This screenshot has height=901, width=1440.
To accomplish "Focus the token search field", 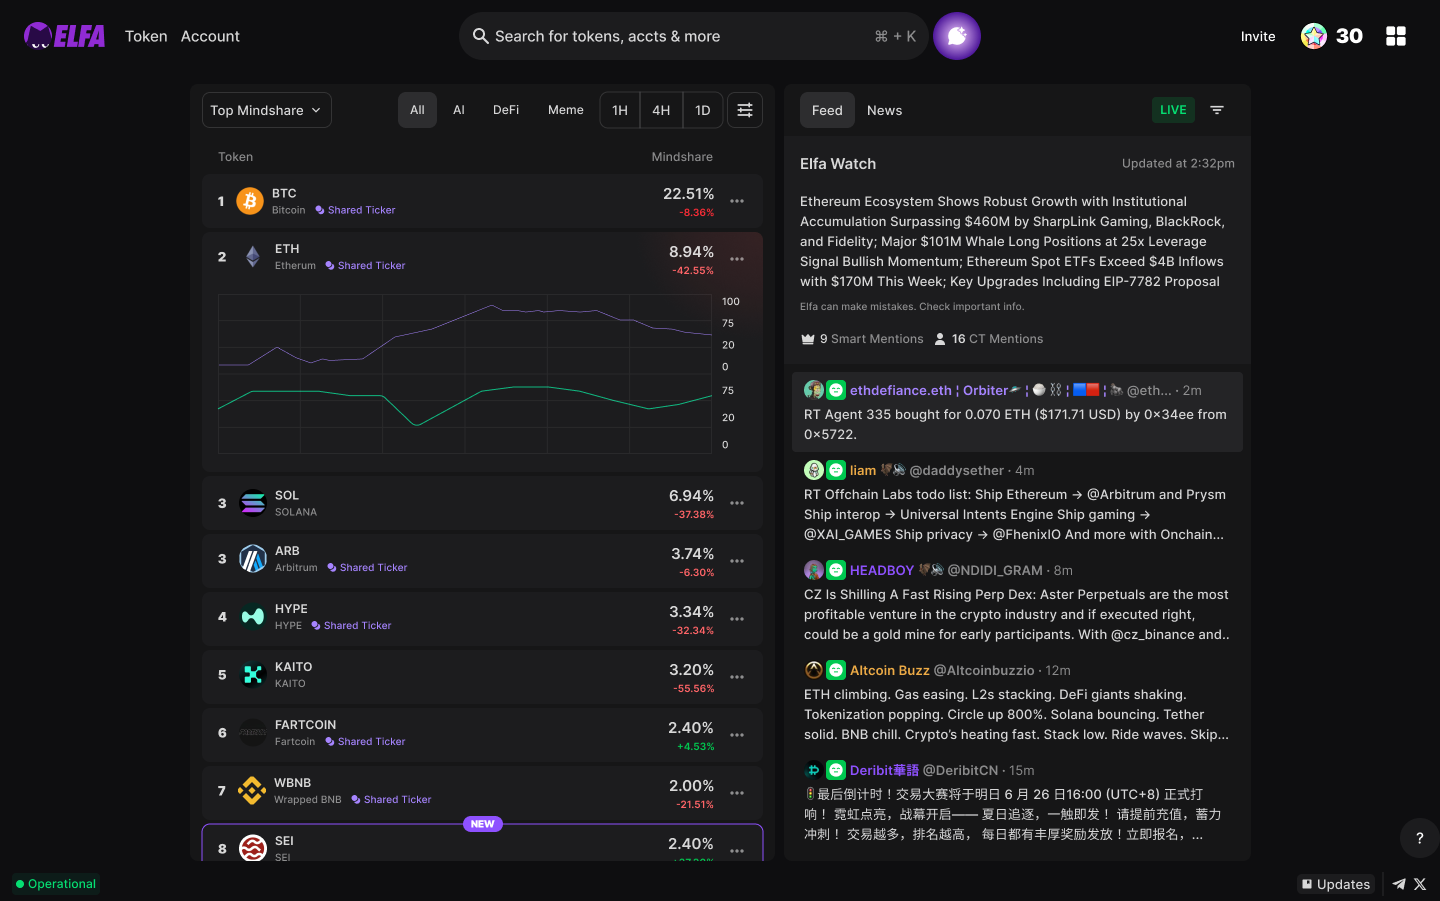I will [693, 36].
